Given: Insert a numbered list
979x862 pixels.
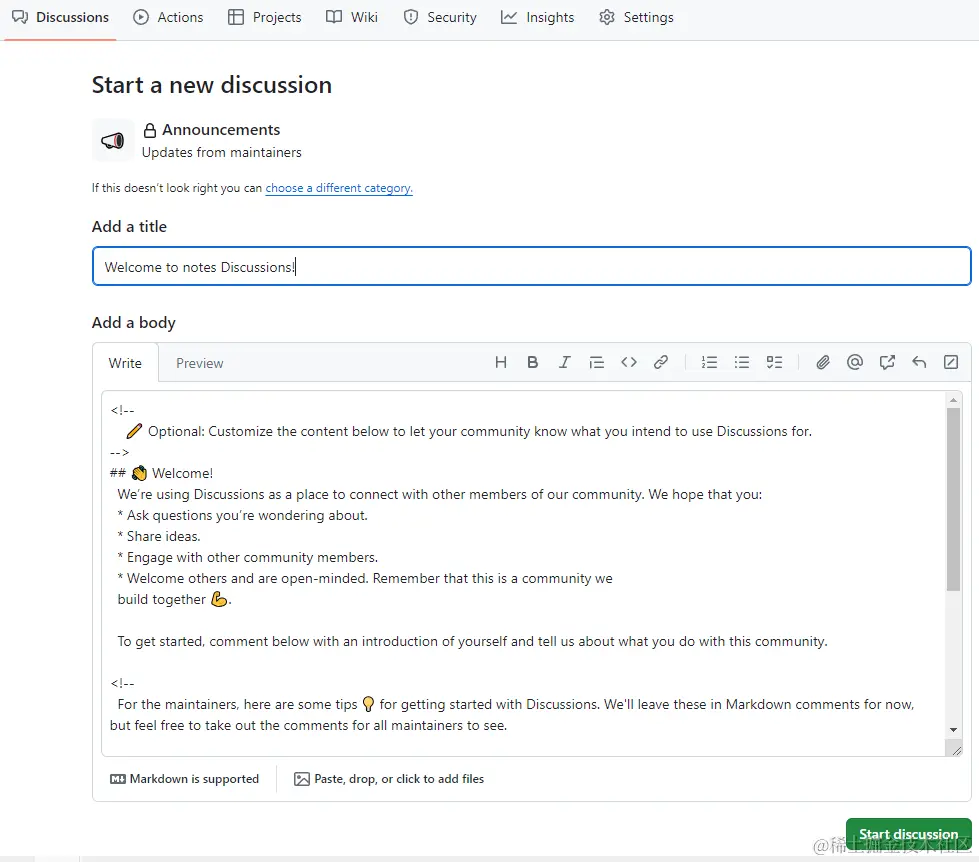Looking at the screenshot, I should (x=709, y=363).
